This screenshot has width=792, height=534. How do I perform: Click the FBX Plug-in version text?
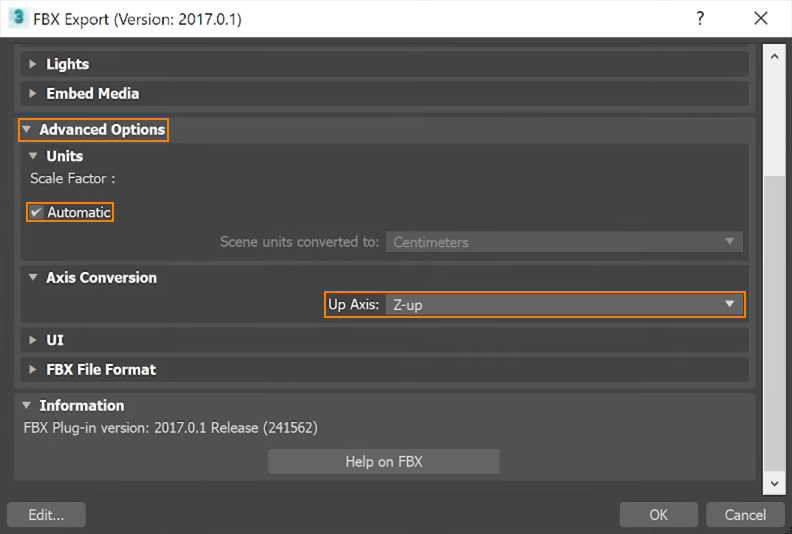tap(171, 428)
